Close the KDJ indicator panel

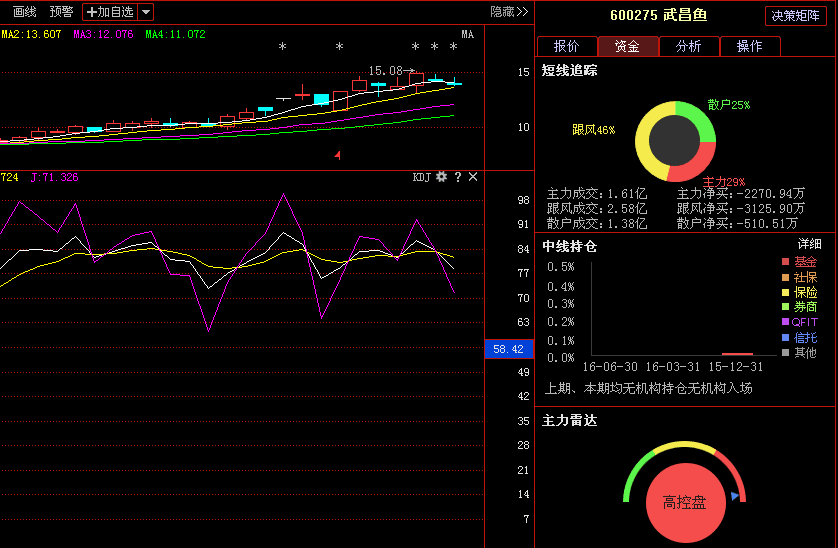tap(473, 177)
